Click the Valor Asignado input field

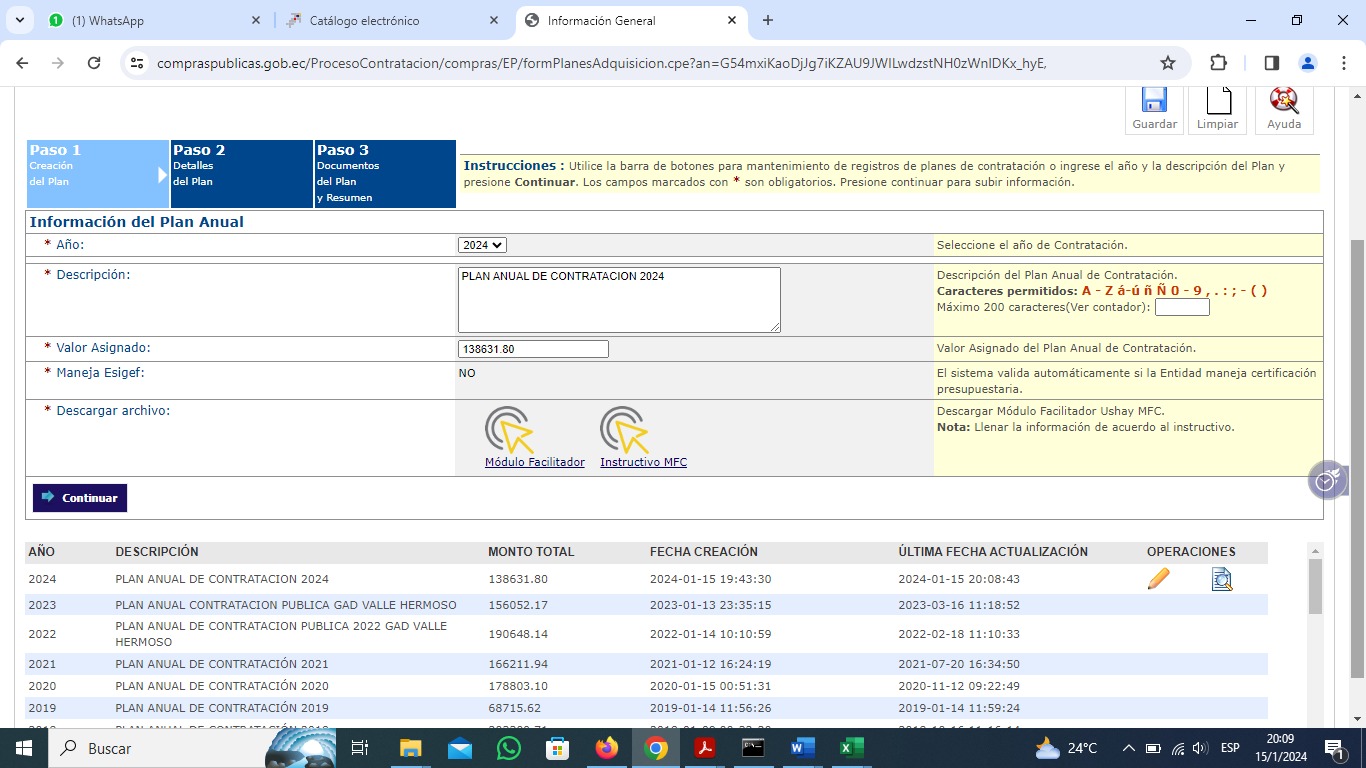(533, 349)
